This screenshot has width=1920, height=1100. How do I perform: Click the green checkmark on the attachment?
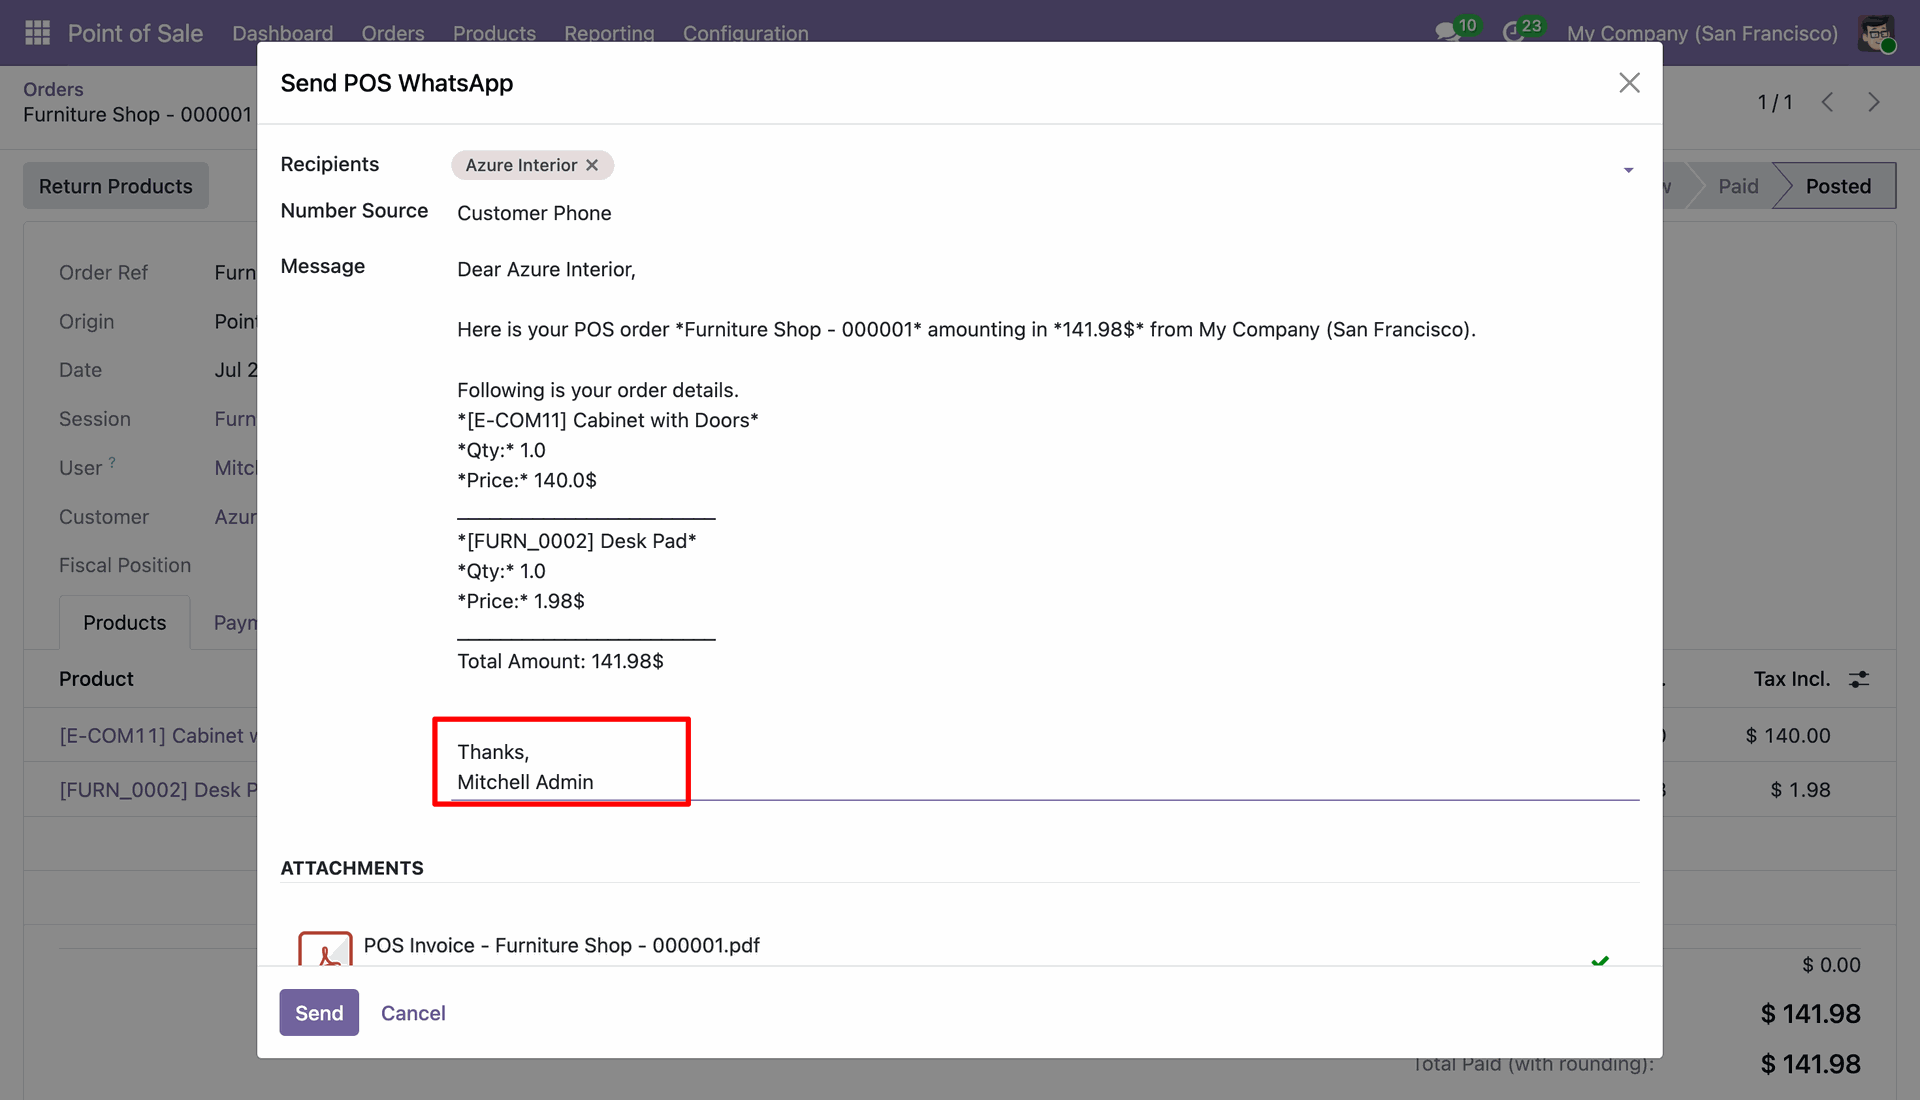click(x=1600, y=961)
